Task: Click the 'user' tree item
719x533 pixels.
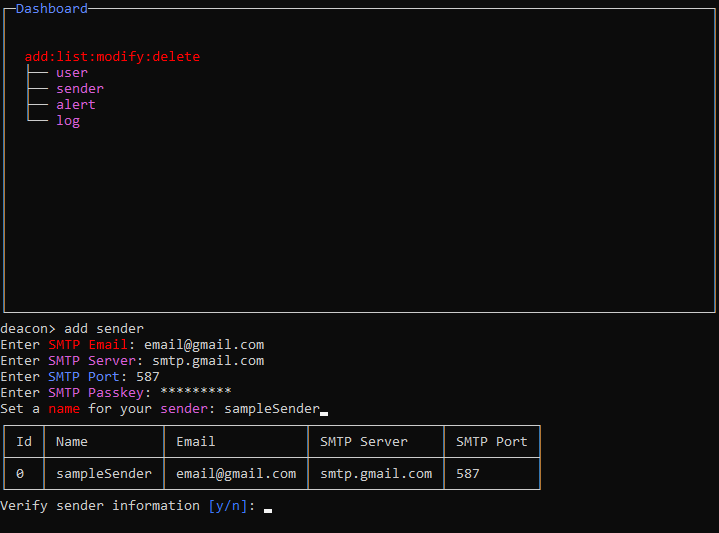Action: pyautogui.click(x=72, y=73)
